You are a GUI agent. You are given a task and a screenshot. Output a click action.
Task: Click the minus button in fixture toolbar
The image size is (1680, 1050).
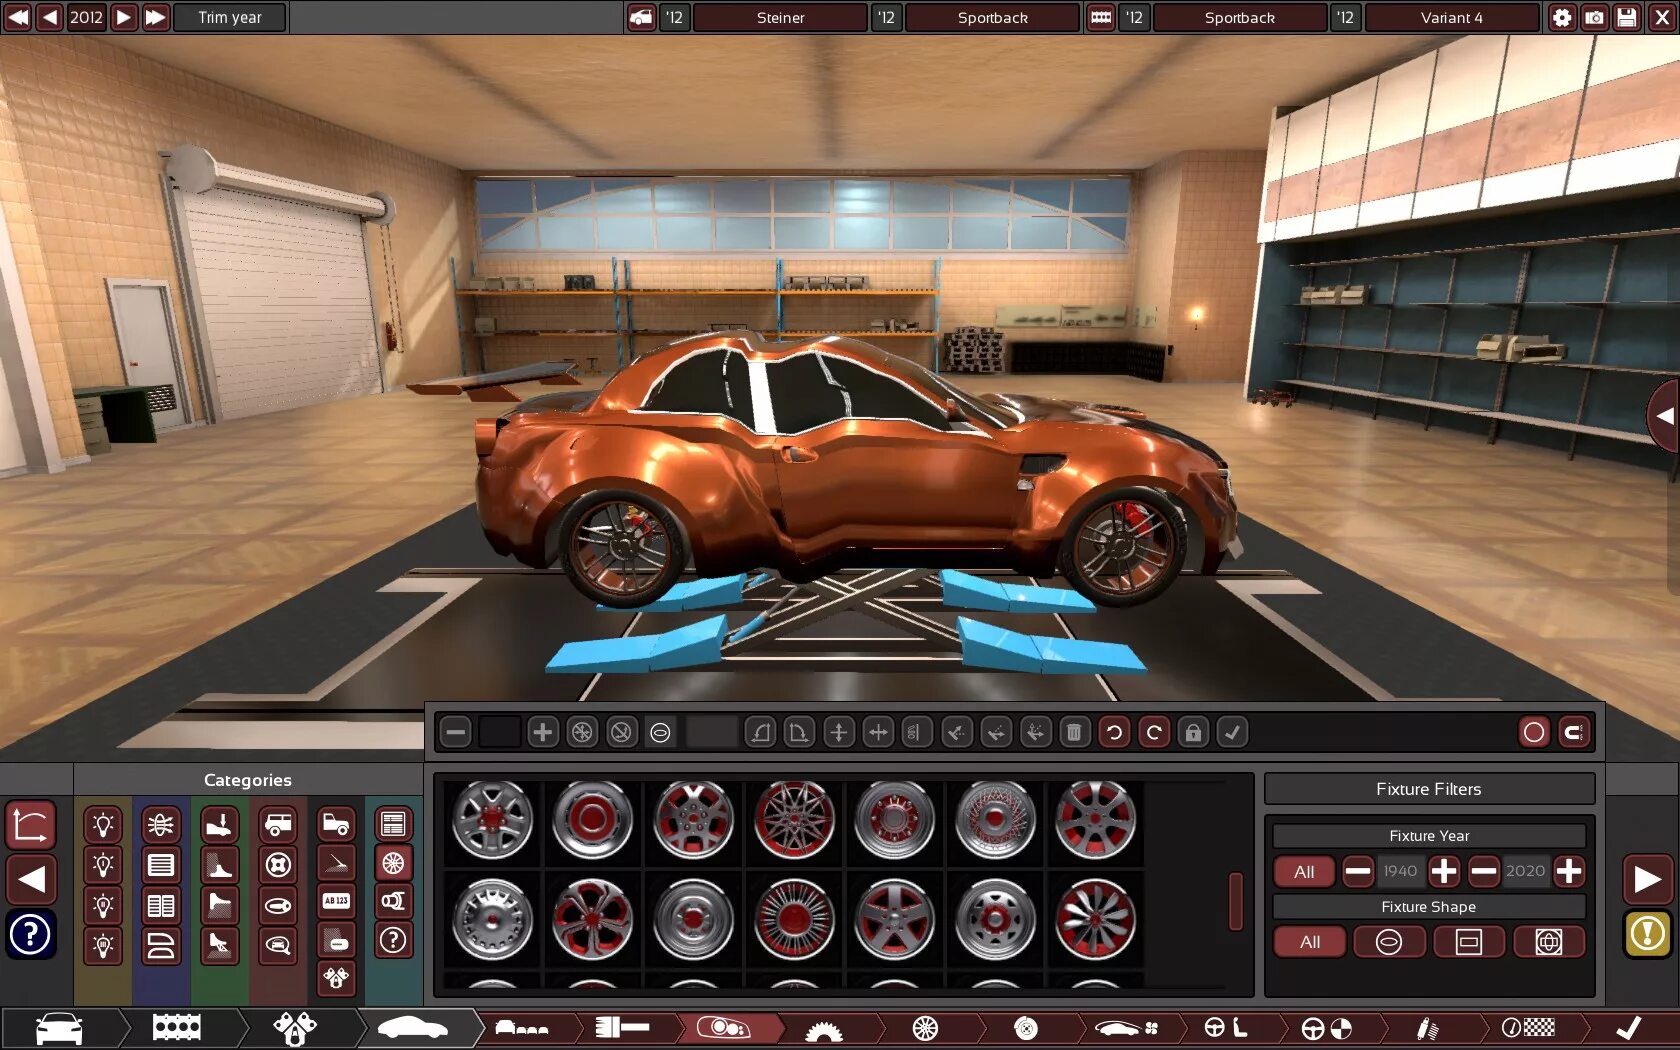(456, 733)
